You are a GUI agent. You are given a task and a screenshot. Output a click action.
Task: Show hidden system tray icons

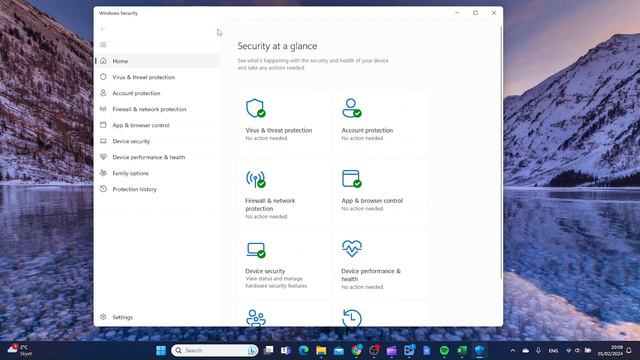tap(513, 350)
